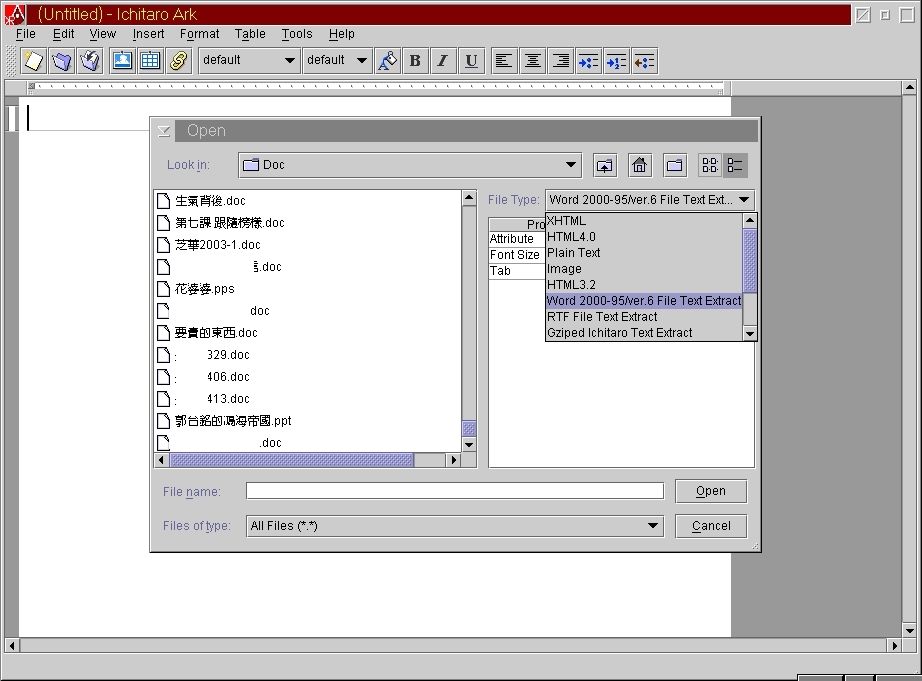922x681 pixels.
Task: Click the Open folder toolbar icon
Action: [62, 61]
